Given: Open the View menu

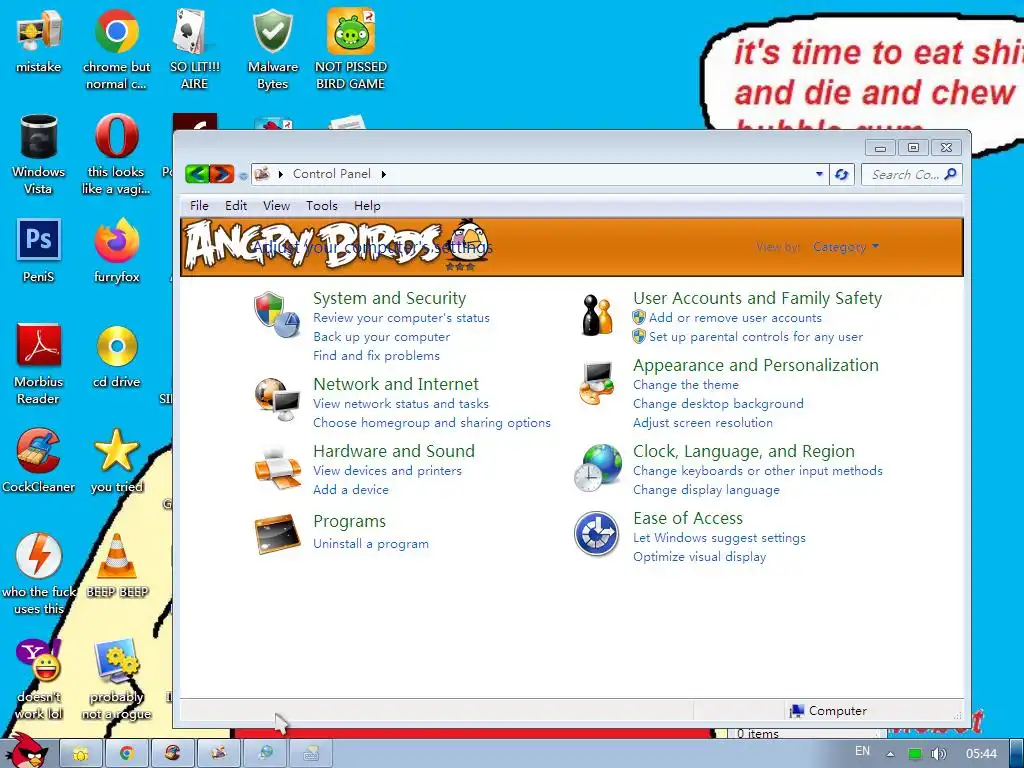Looking at the screenshot, I should (276, 206).
